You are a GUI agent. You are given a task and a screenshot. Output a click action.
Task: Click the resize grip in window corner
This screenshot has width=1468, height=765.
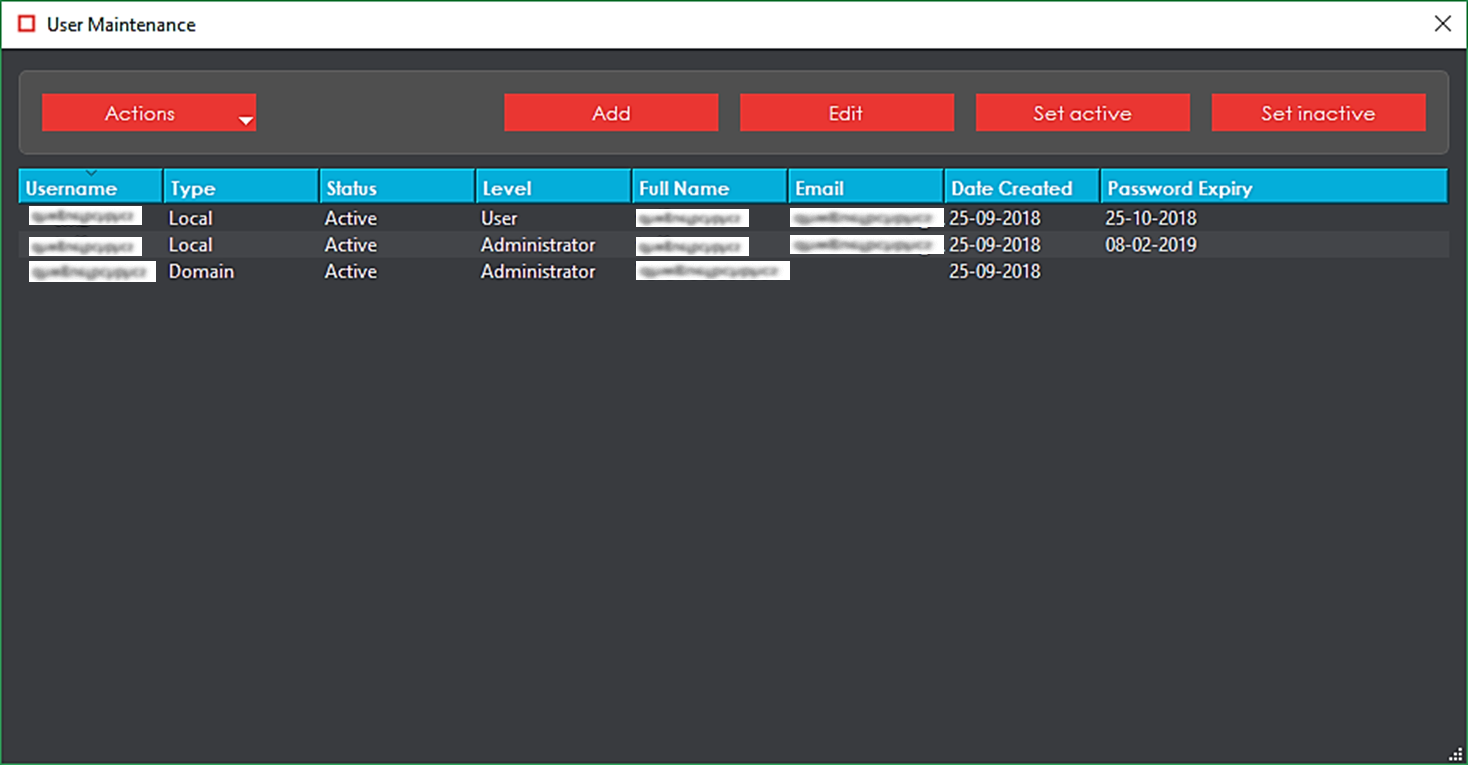(1455, 754)
